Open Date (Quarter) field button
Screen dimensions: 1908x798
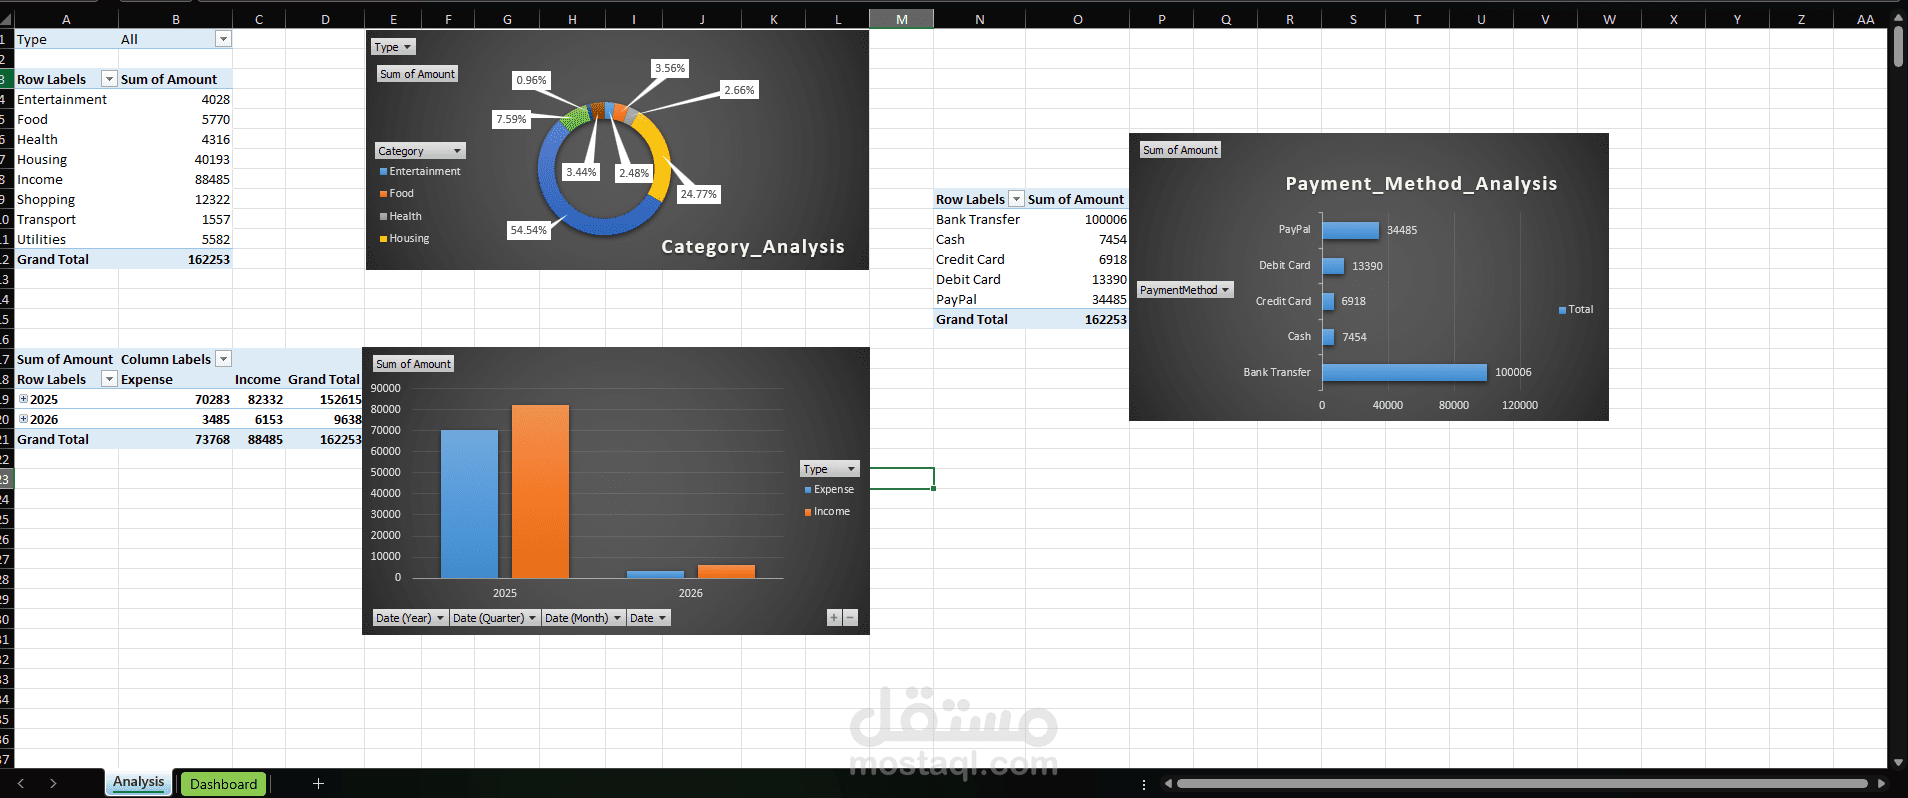494,618
